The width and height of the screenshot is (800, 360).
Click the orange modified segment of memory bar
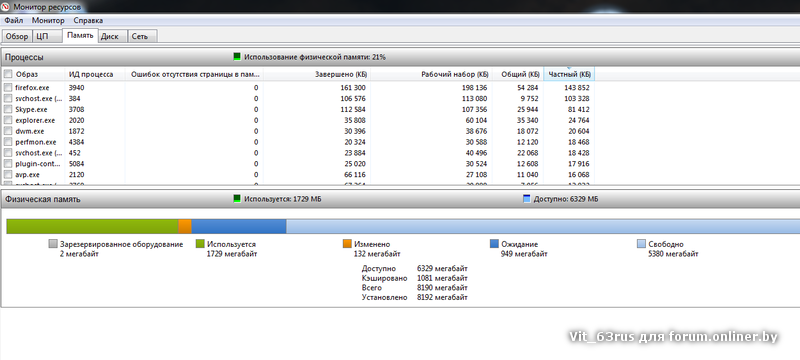pos(185,226)
